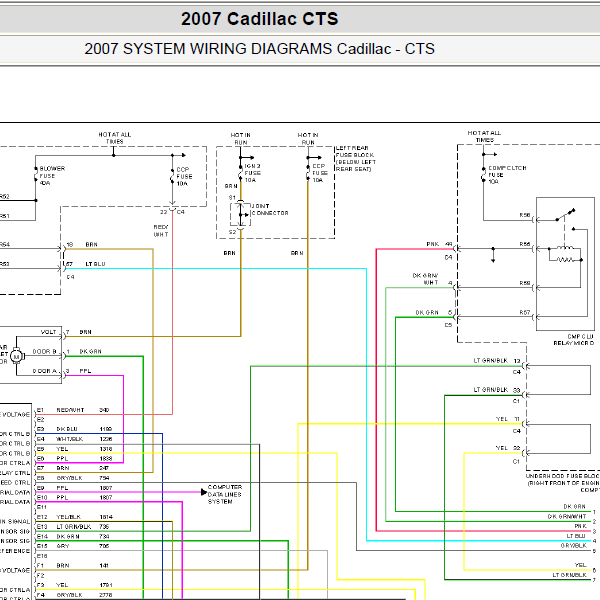Click the JOINT CONNECTOR dashed-box symbol
This screenshot has height=600, width=600.
240,215
